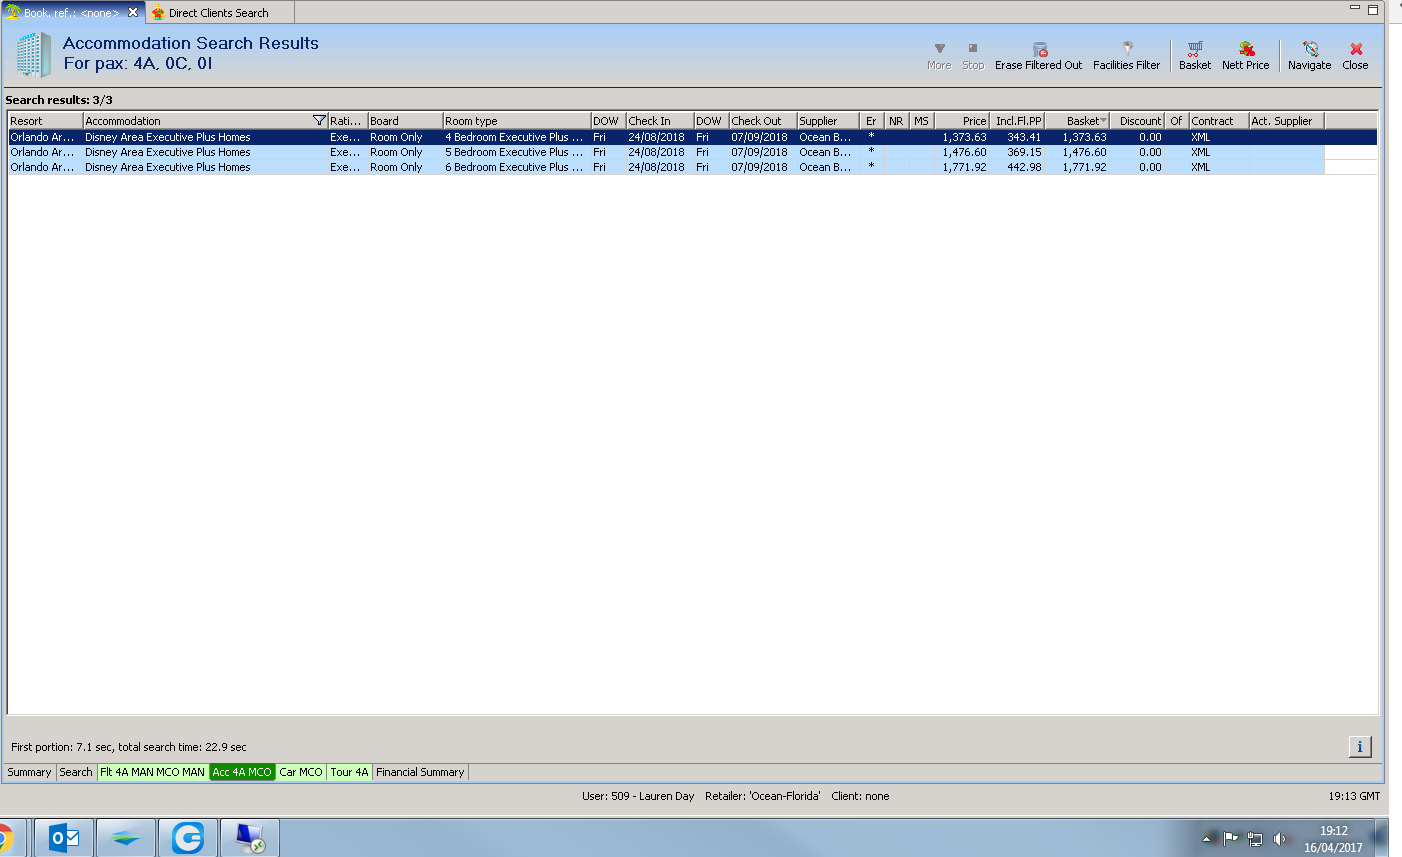Select the Acc 4A MCO tab
Image resolution: width=1402 pixels, height=857 pixels.
(x=242, y=772)
